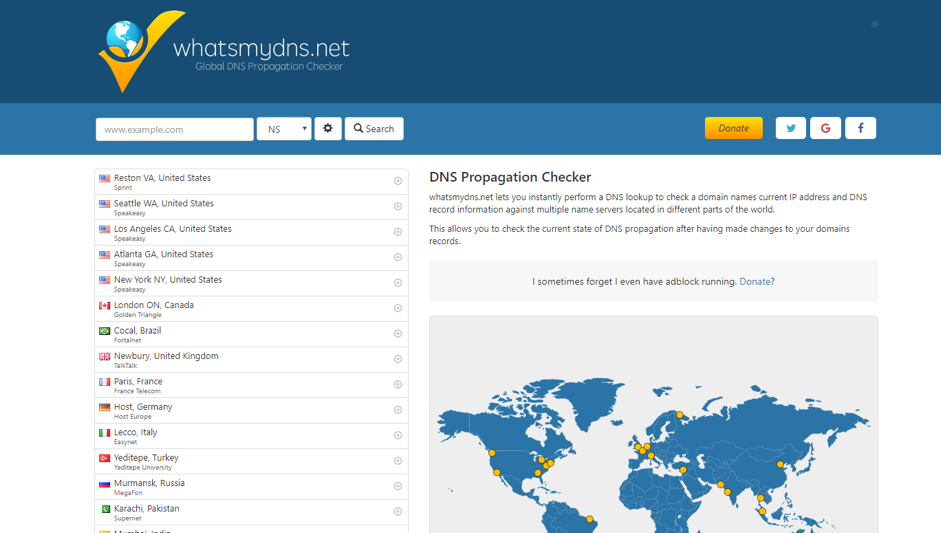The height and width of the screenshot is (533, 941).
Task: Click the Canada flag beside London ON
Action: tap(104, 306)
